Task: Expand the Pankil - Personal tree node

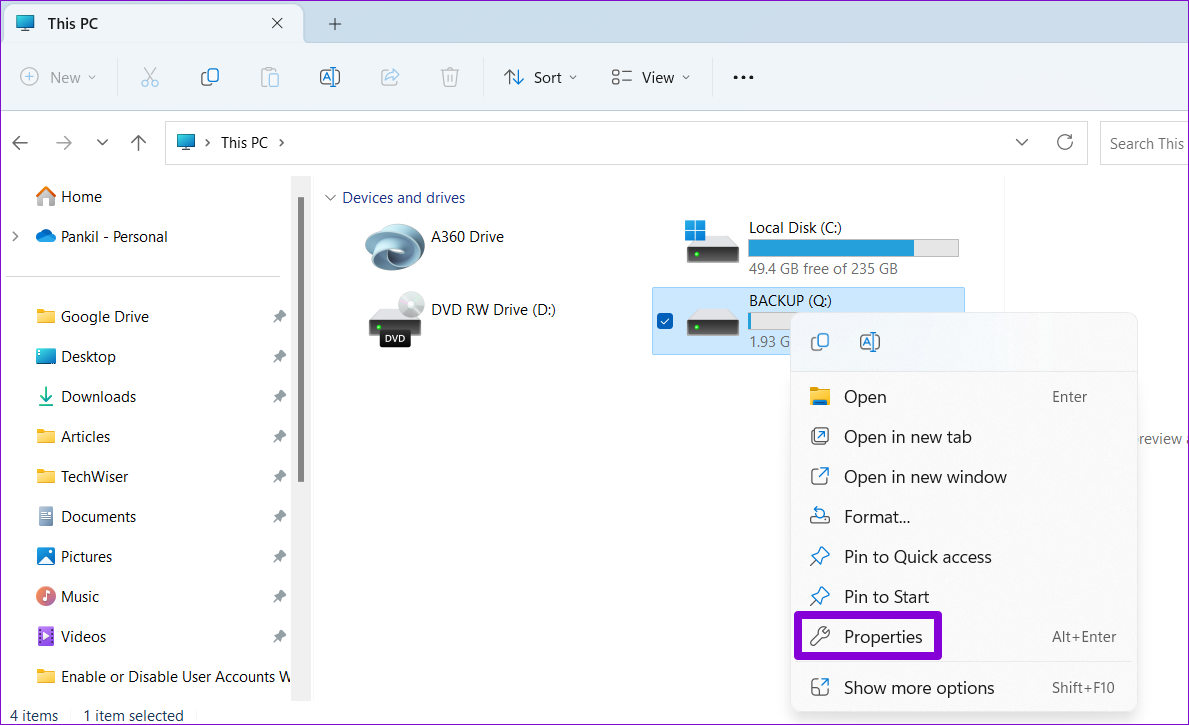Action: [x=15, y=237]
